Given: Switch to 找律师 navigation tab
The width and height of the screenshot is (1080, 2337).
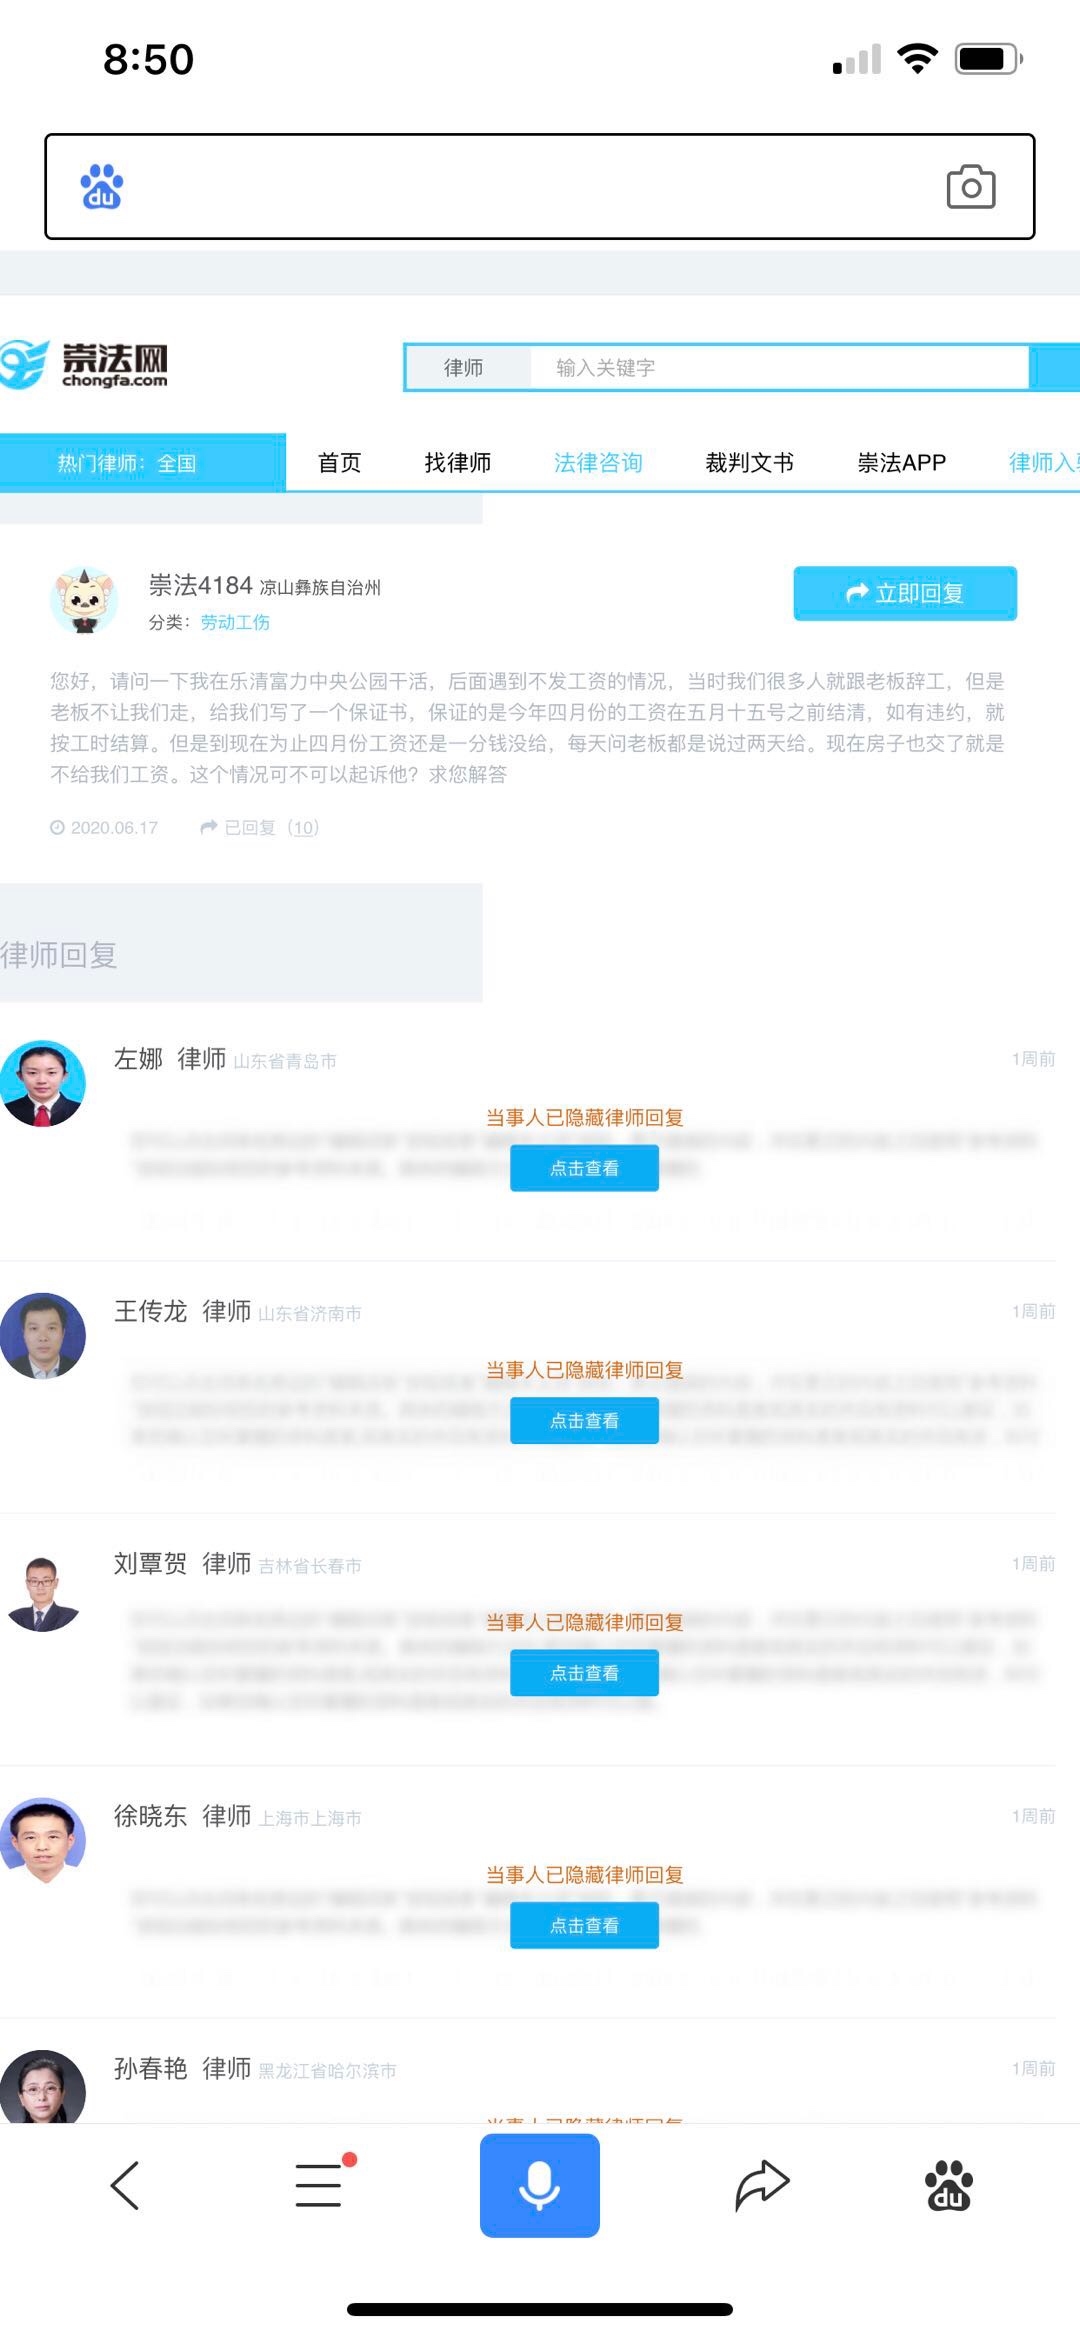Looking at the screenshot, I should pyautogui.click(x=458, y=463).
